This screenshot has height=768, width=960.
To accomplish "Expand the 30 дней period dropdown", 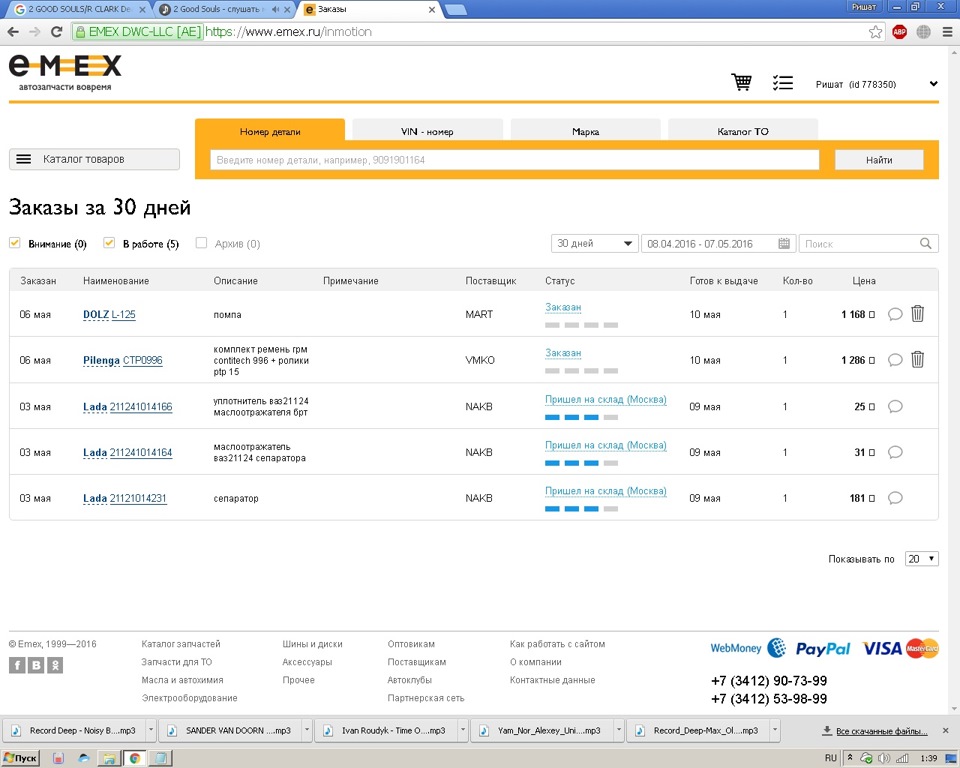I will pos(594,244).
